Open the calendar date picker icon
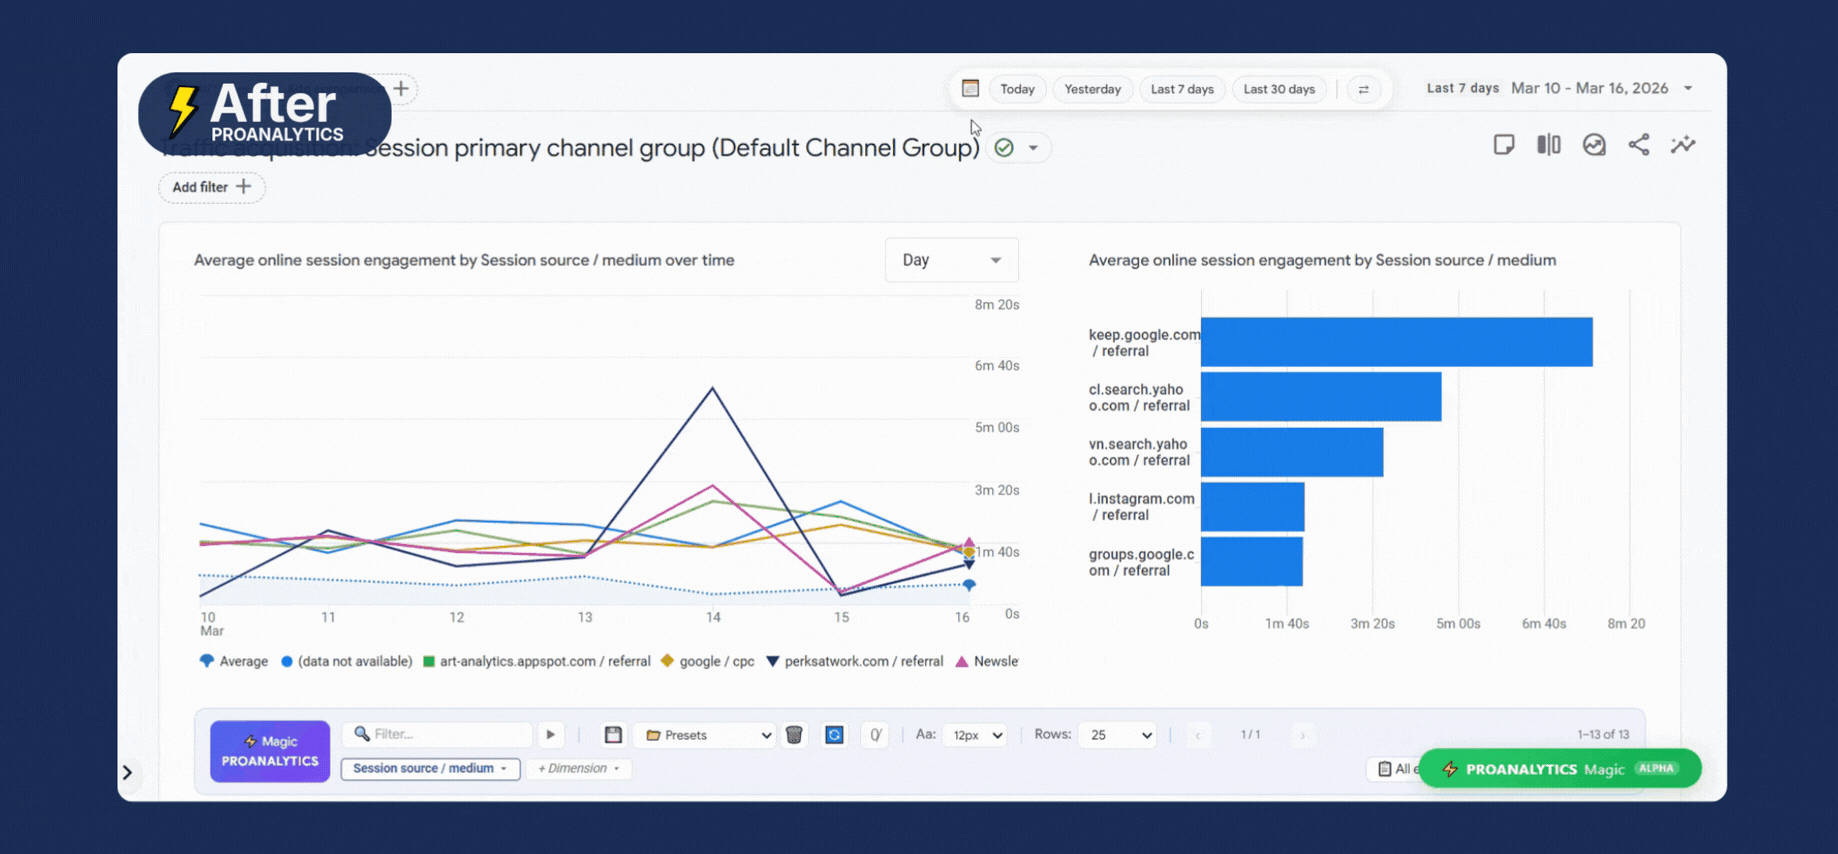1838x854 pixels. [970, 88]
